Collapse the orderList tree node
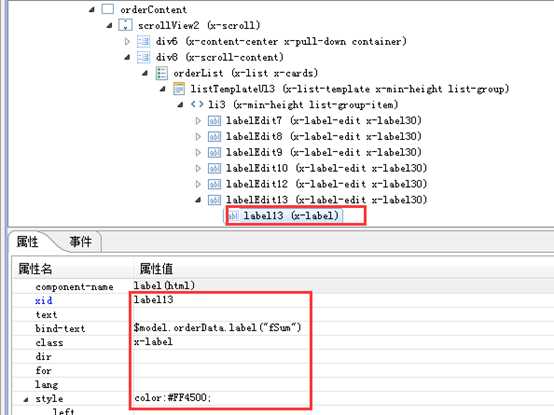Image resolution: width=554 pixels, height=415 pixels. pos(145,73)
